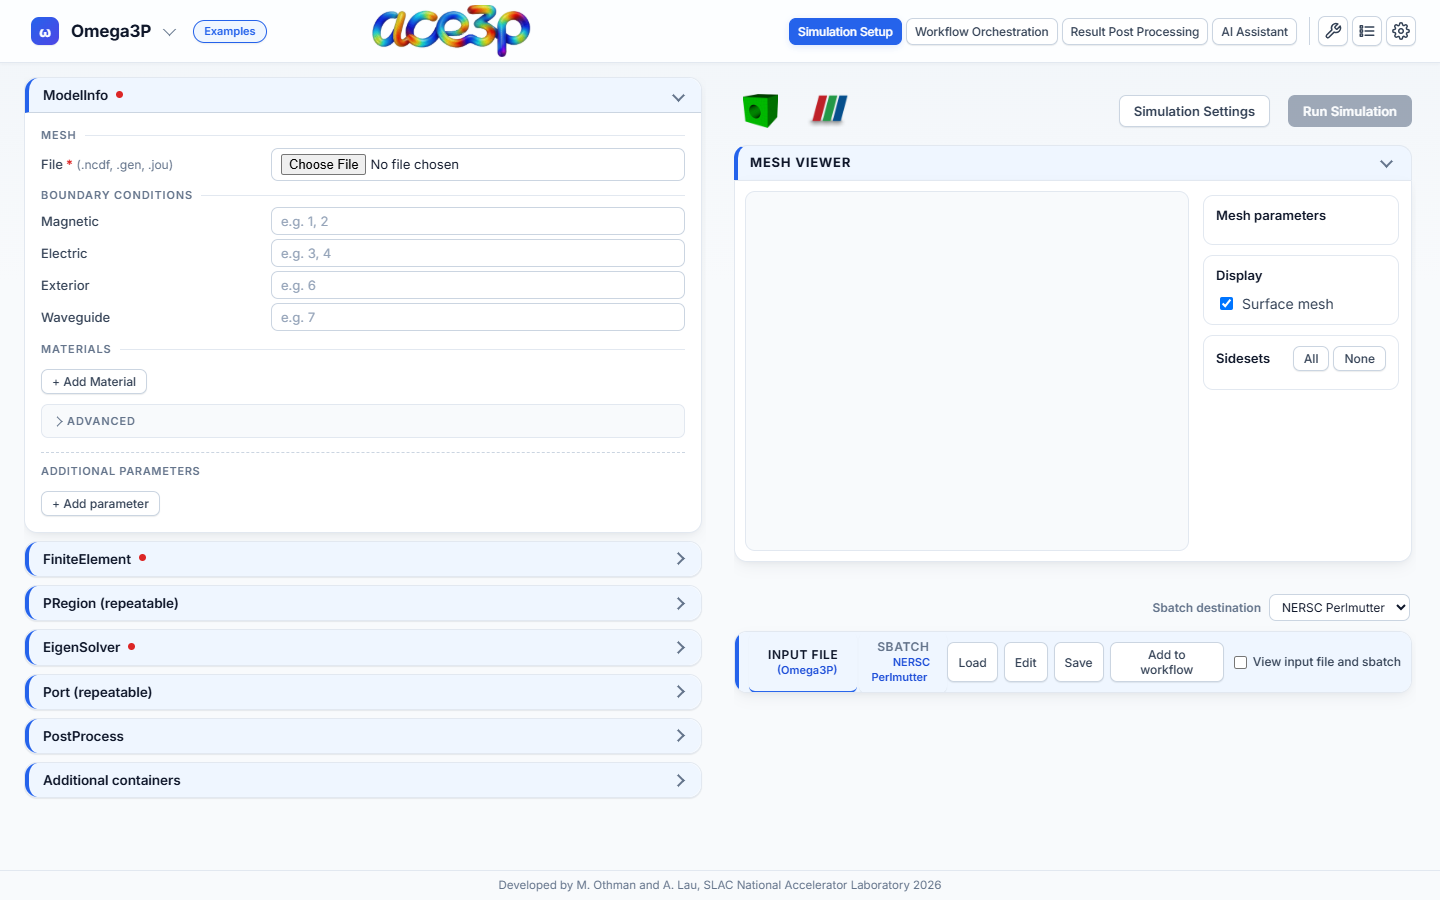1440x900 pixels.
Task: Open the gear settings icon
Action: [x=1401, y=31]
